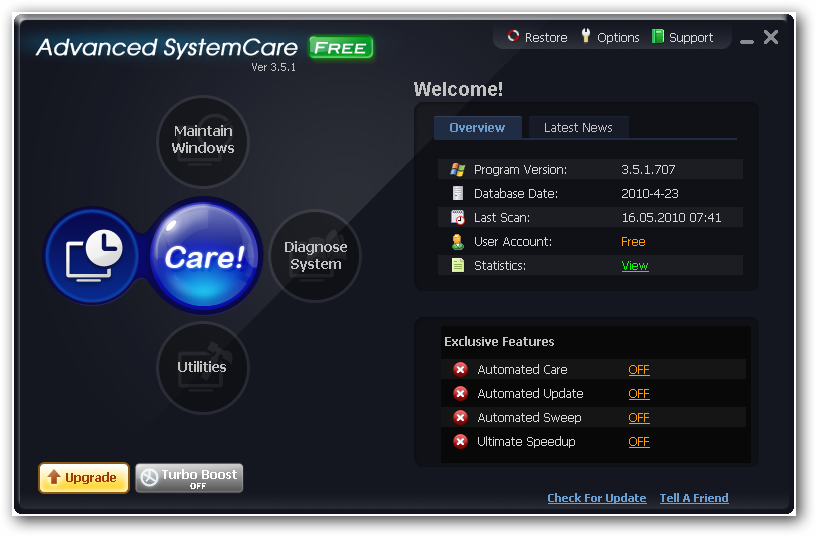Viewport: 816px width, 536px height.
Task: Switch to the Latest News tab
Action: [x=578, y=127]
